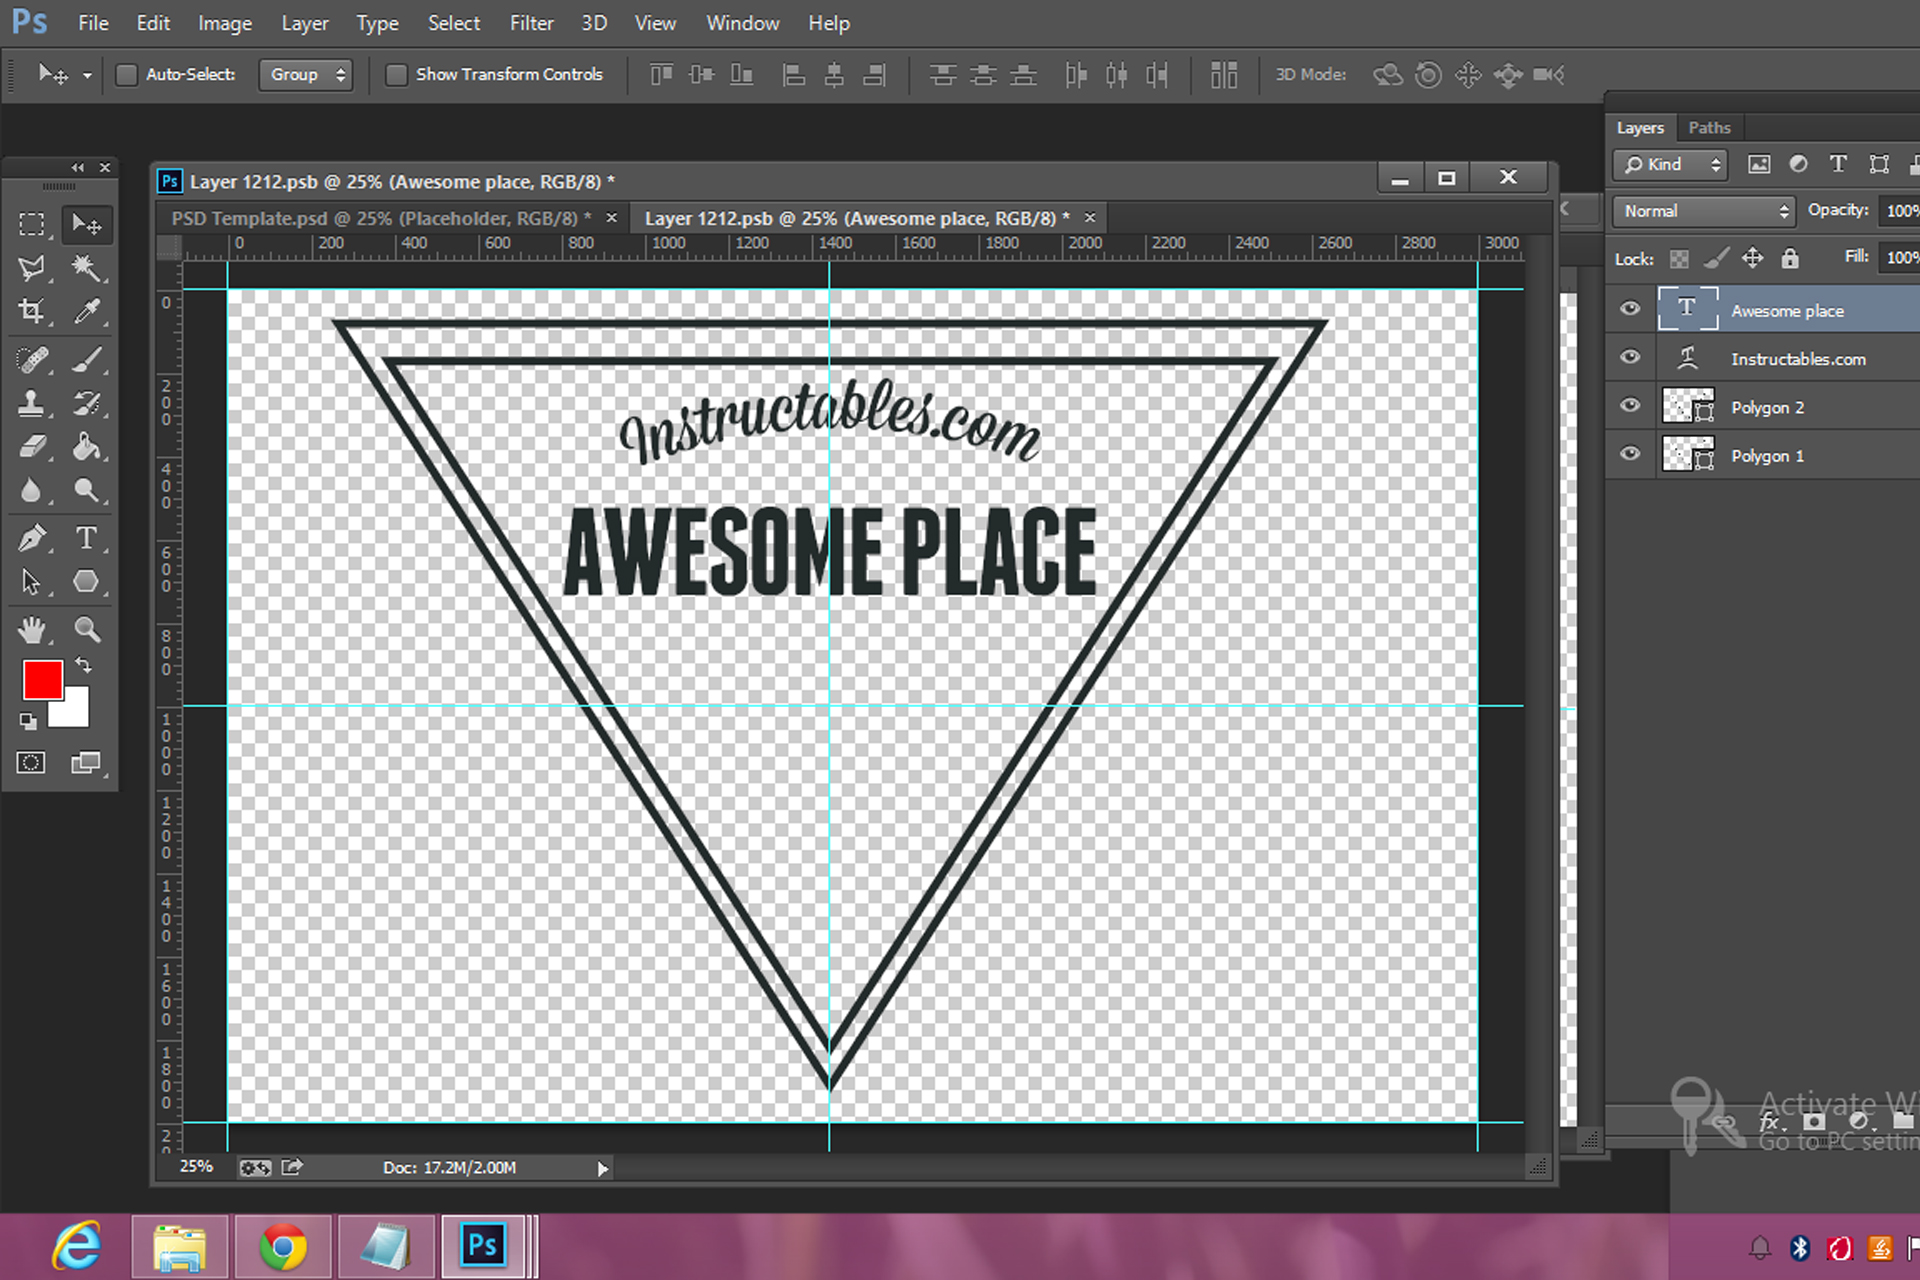Toggle visibility of Polygon 1 layer

(1630, 453)
